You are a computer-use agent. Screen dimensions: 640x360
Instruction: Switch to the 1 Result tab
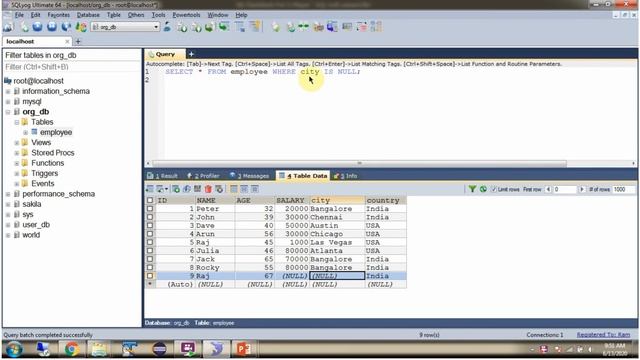click(162, 176)
